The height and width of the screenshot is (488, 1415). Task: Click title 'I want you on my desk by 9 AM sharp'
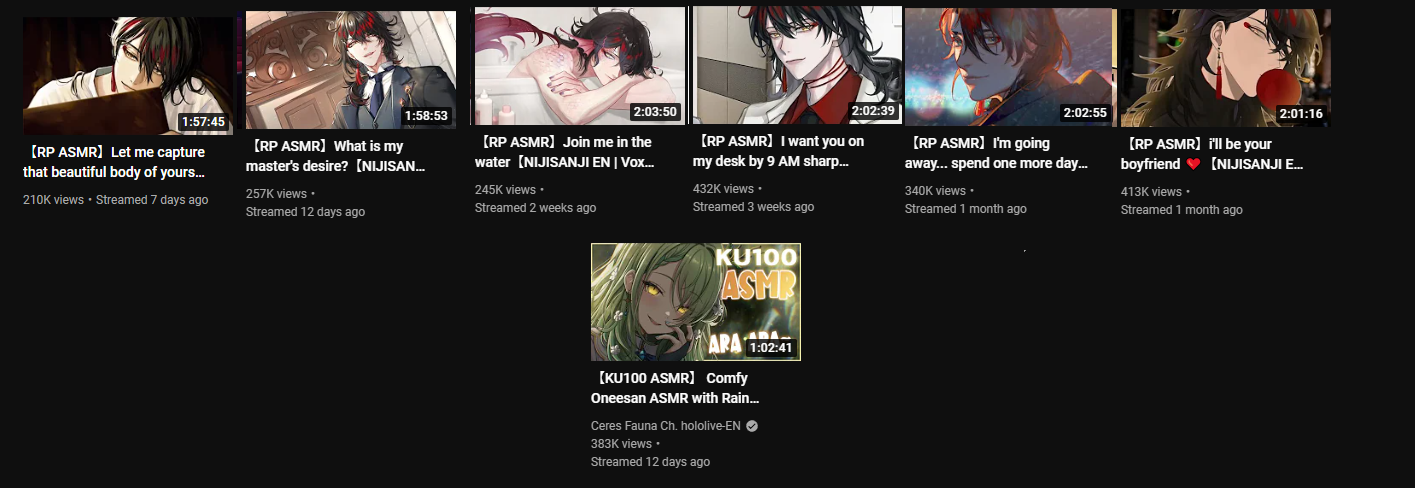778,151
